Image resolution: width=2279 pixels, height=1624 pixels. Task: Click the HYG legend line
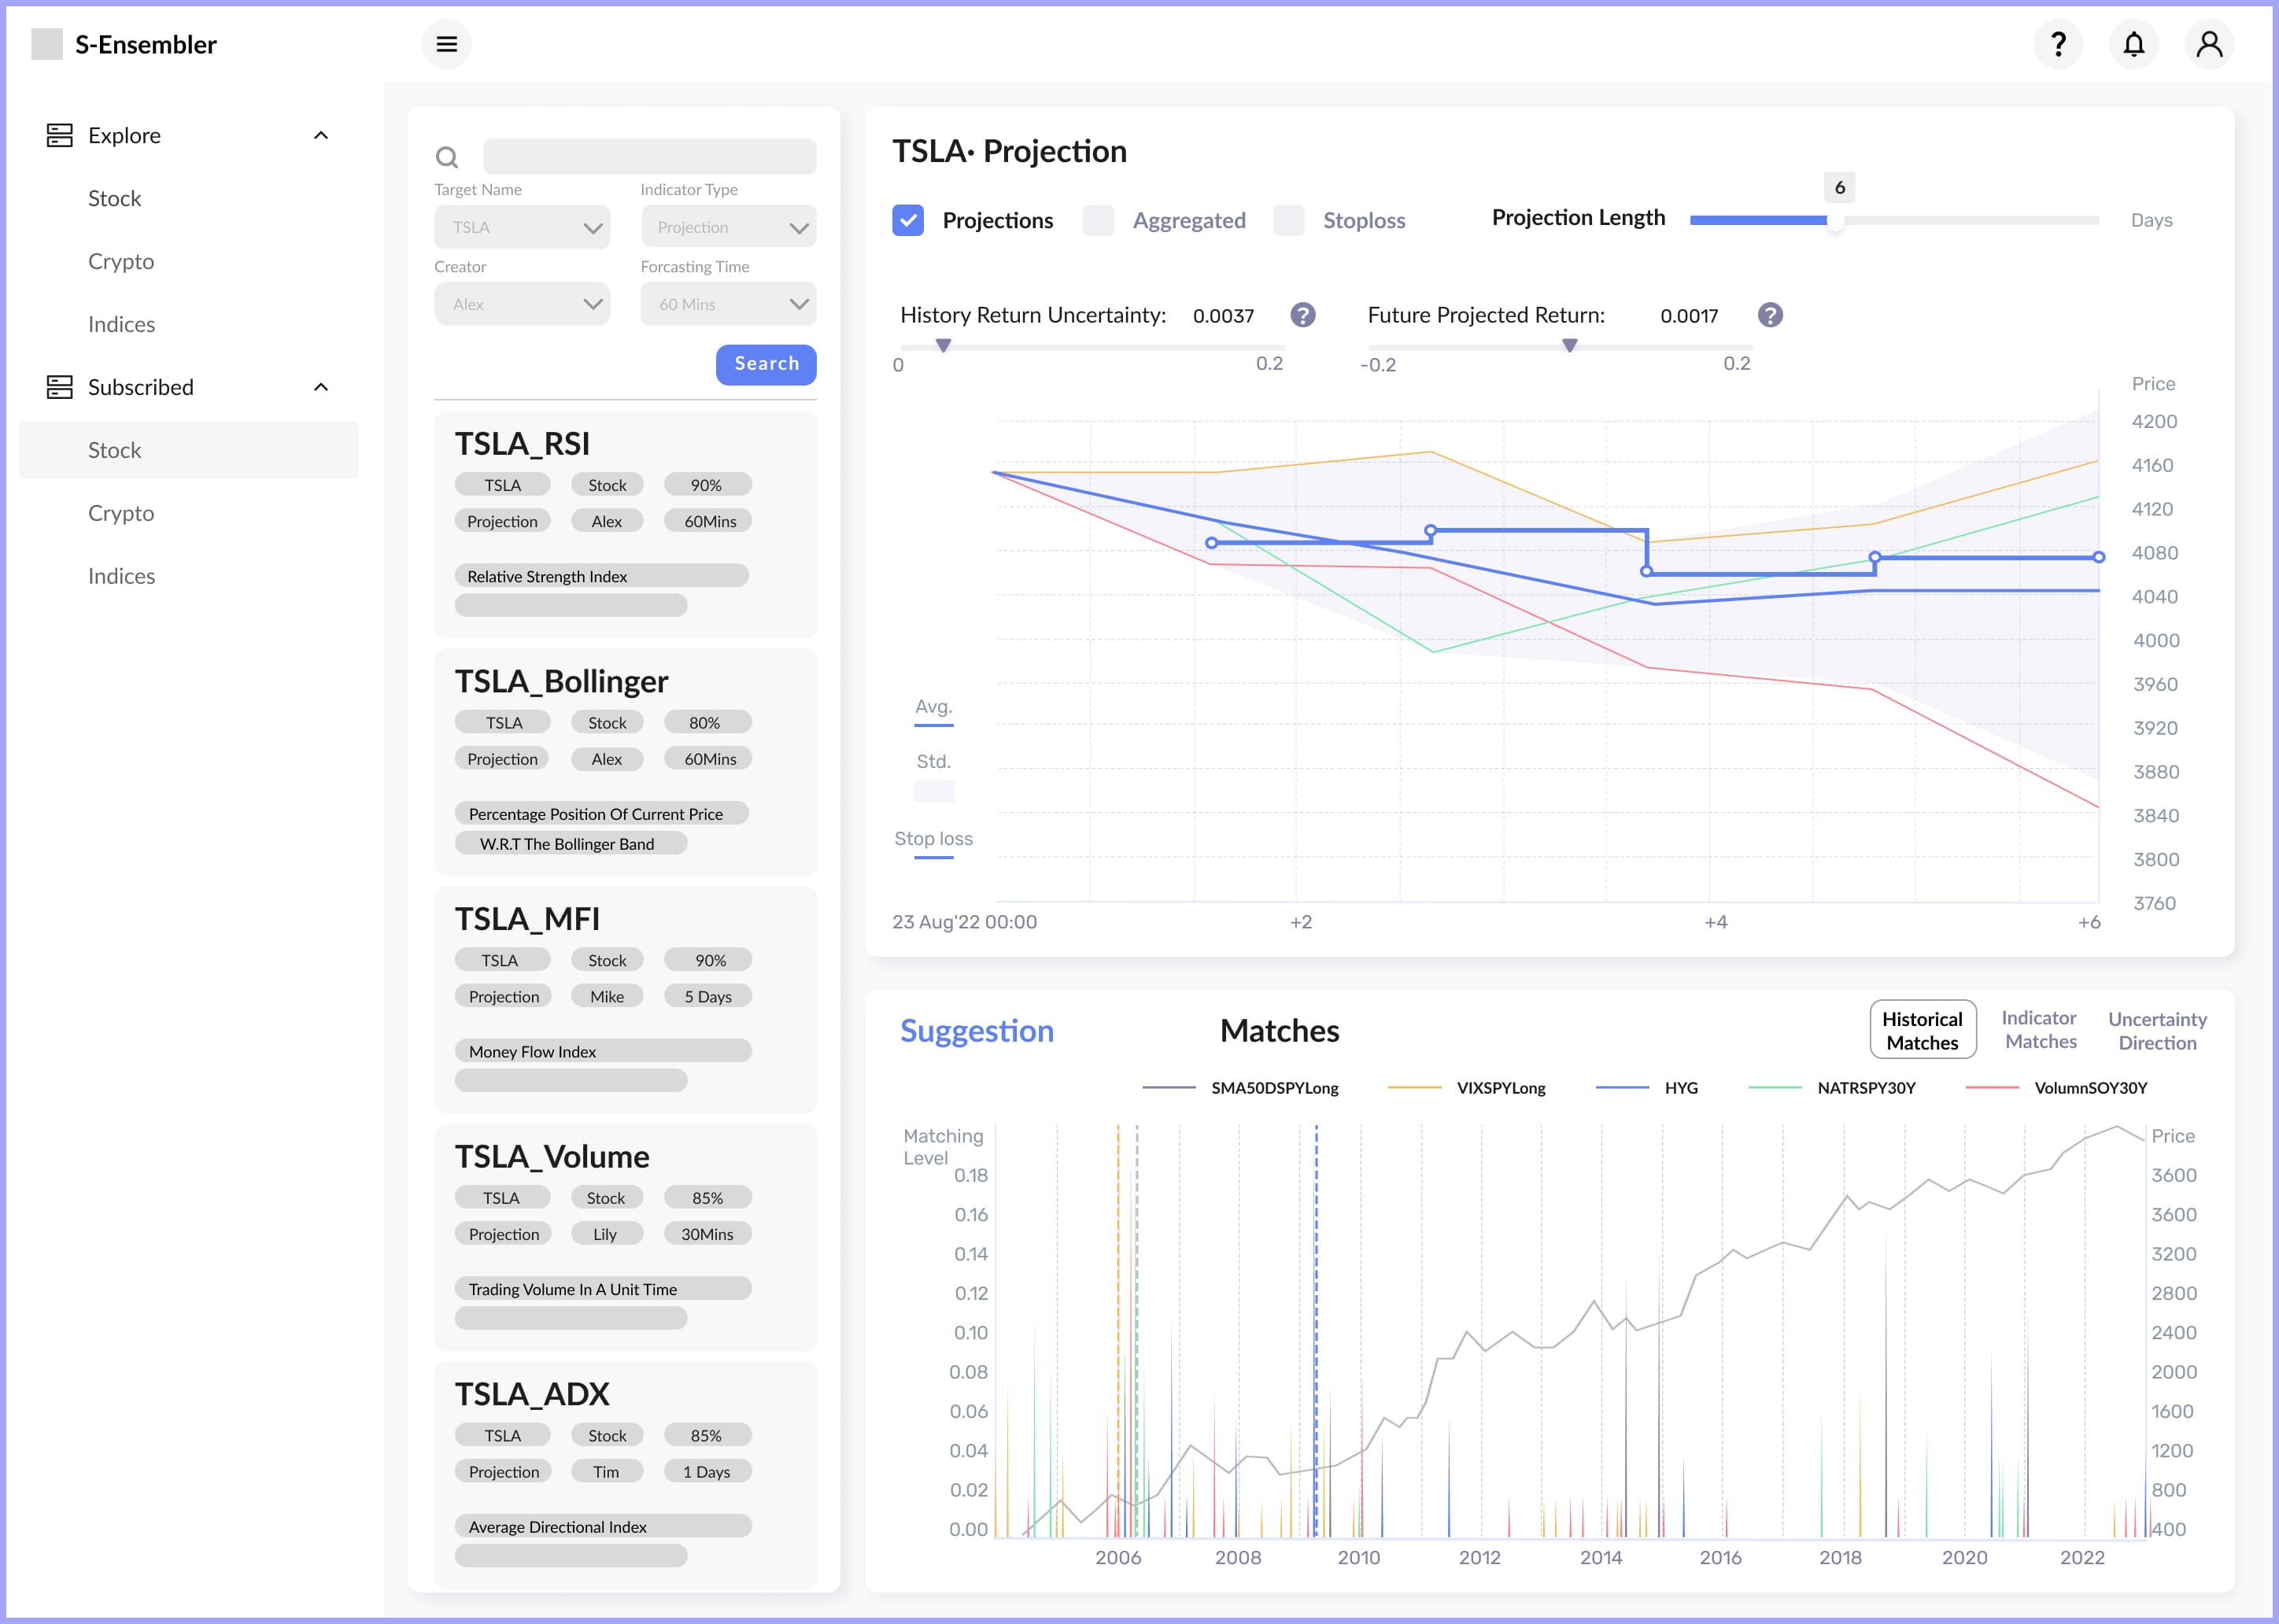point(1622,1087)
